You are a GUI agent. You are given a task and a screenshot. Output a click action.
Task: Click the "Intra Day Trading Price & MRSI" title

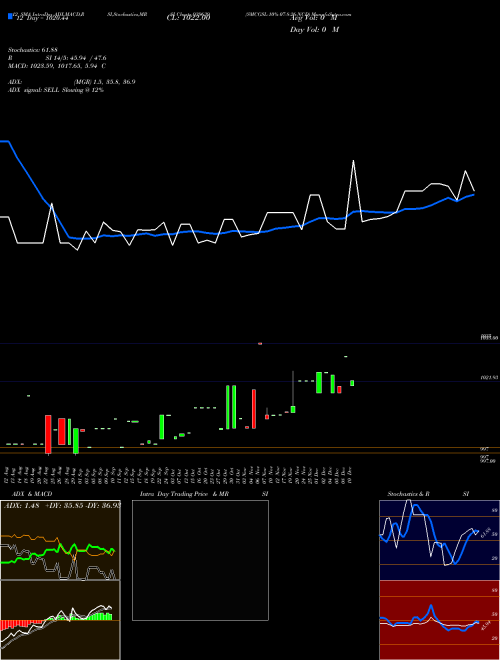(204, 494)
